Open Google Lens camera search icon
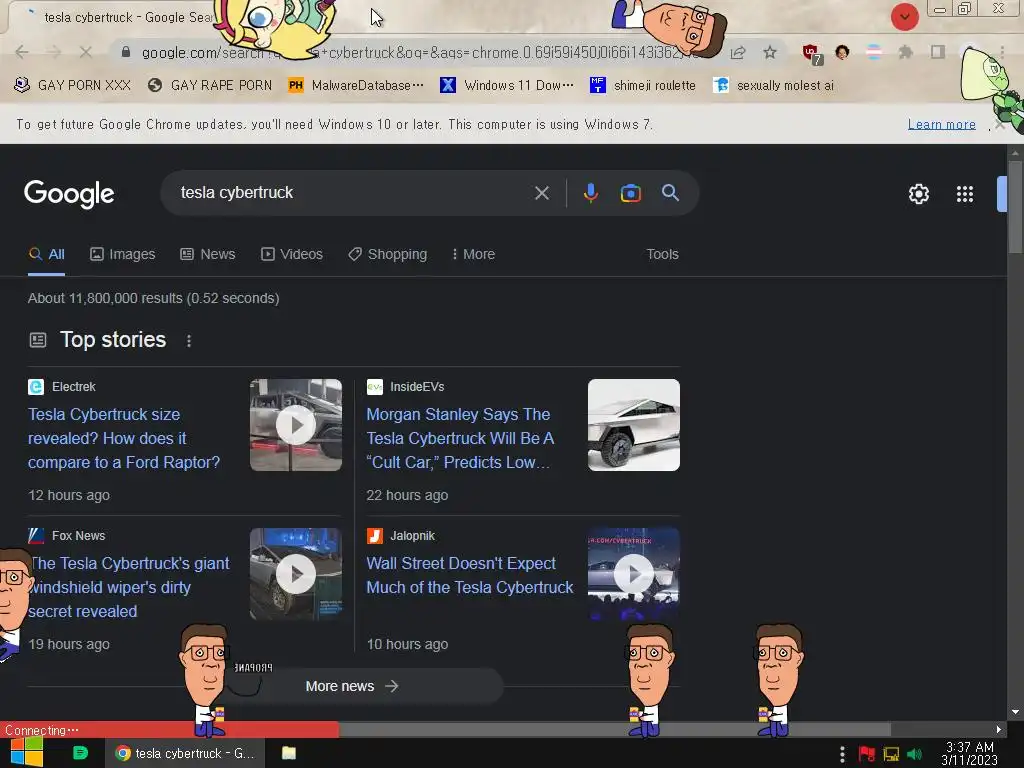This screenshot has height=768, width=1024. point(630,193)
